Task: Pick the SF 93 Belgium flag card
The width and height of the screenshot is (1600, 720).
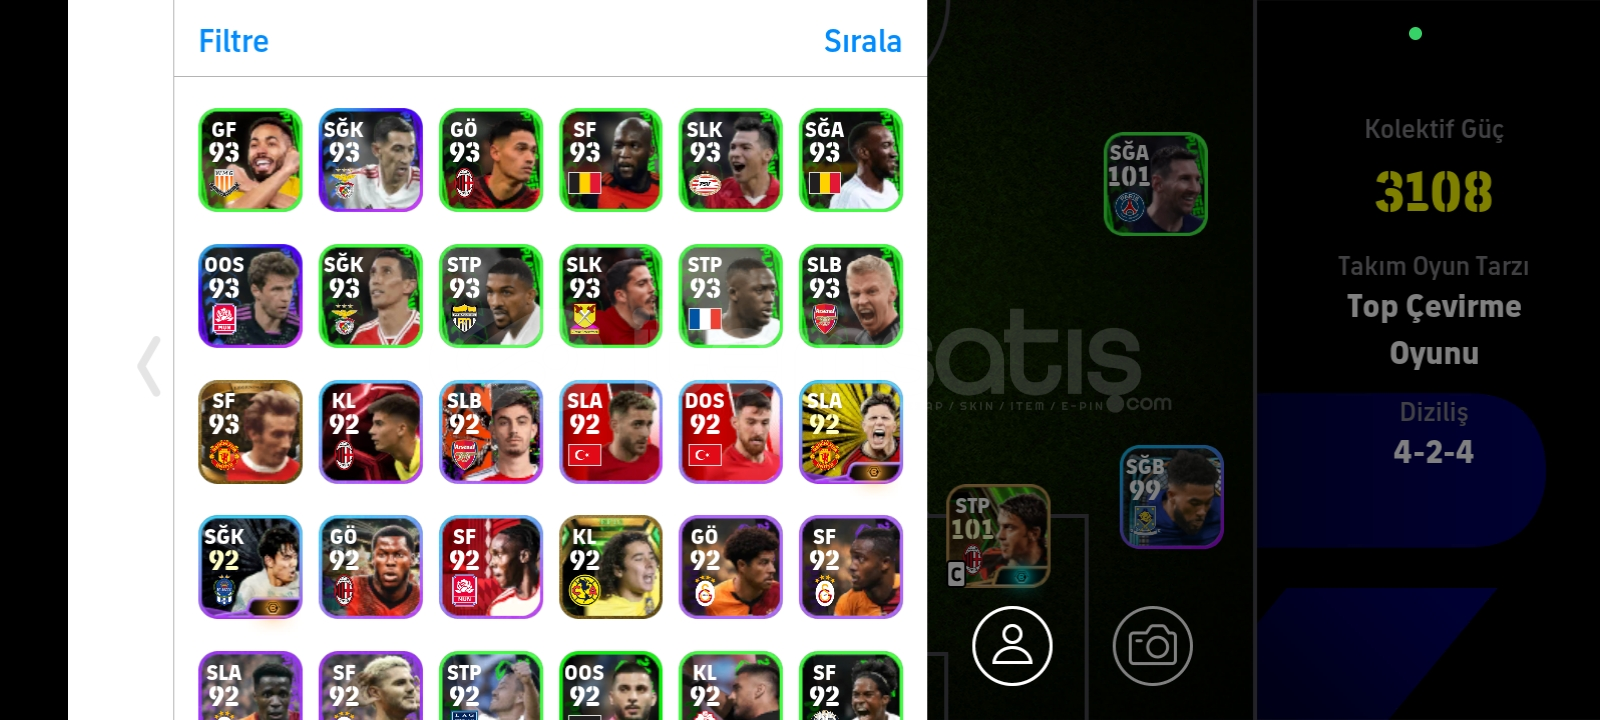Action: [610, 160]
